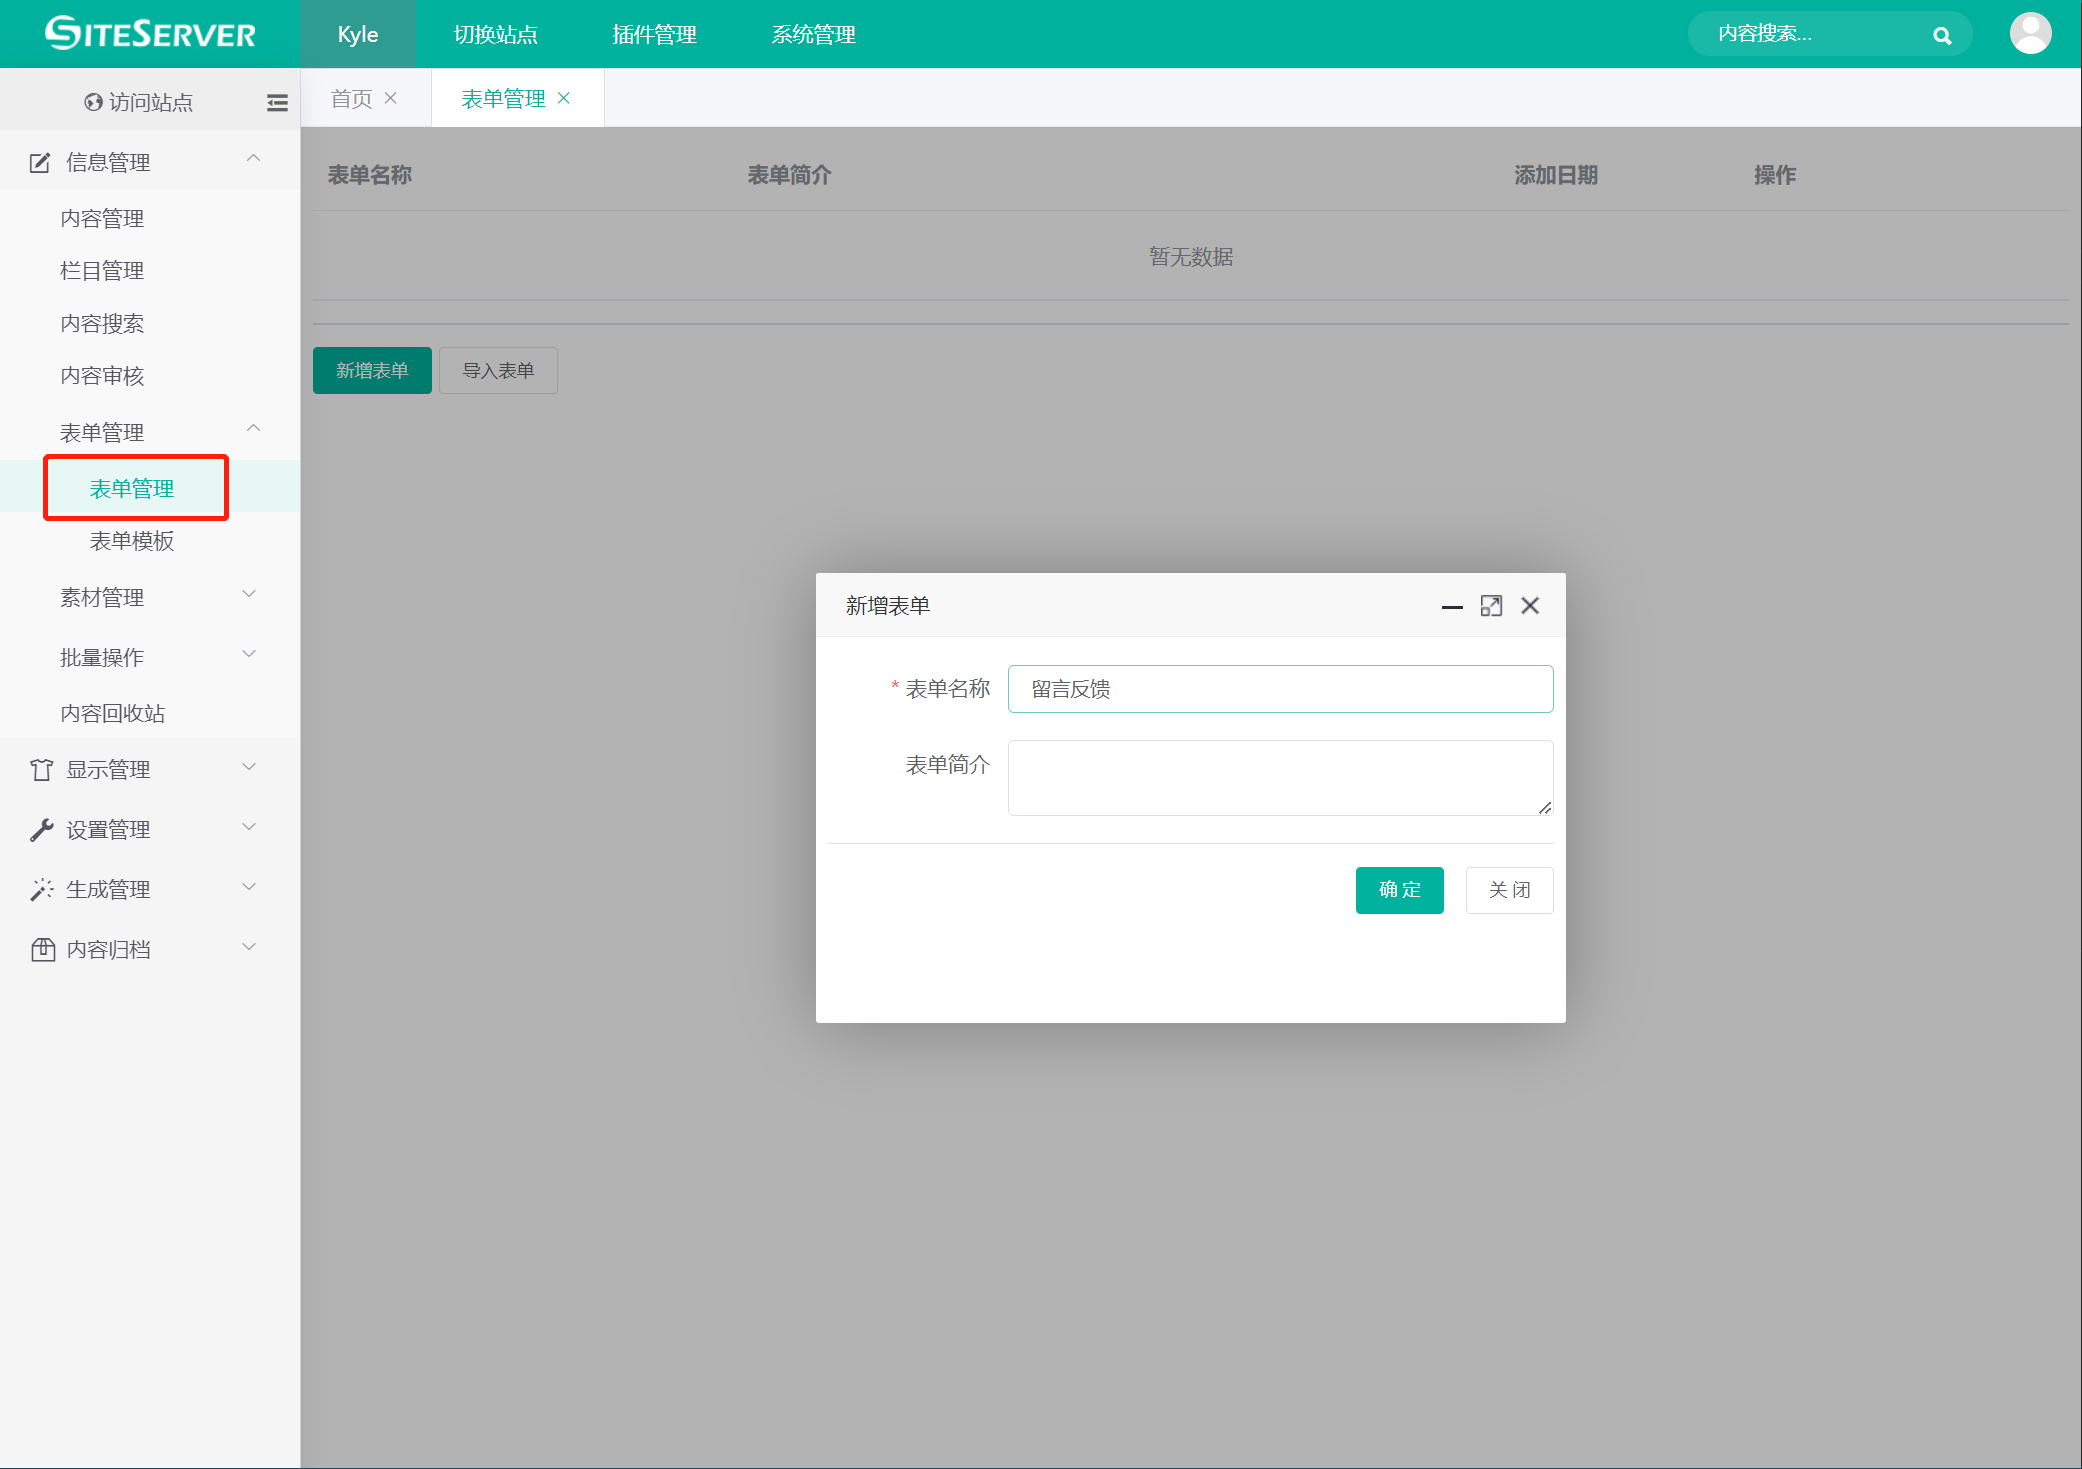The height and width of the screenshot is (1469, 2082).
Task: Click the 确定 button
Action: click(1399, 890)
